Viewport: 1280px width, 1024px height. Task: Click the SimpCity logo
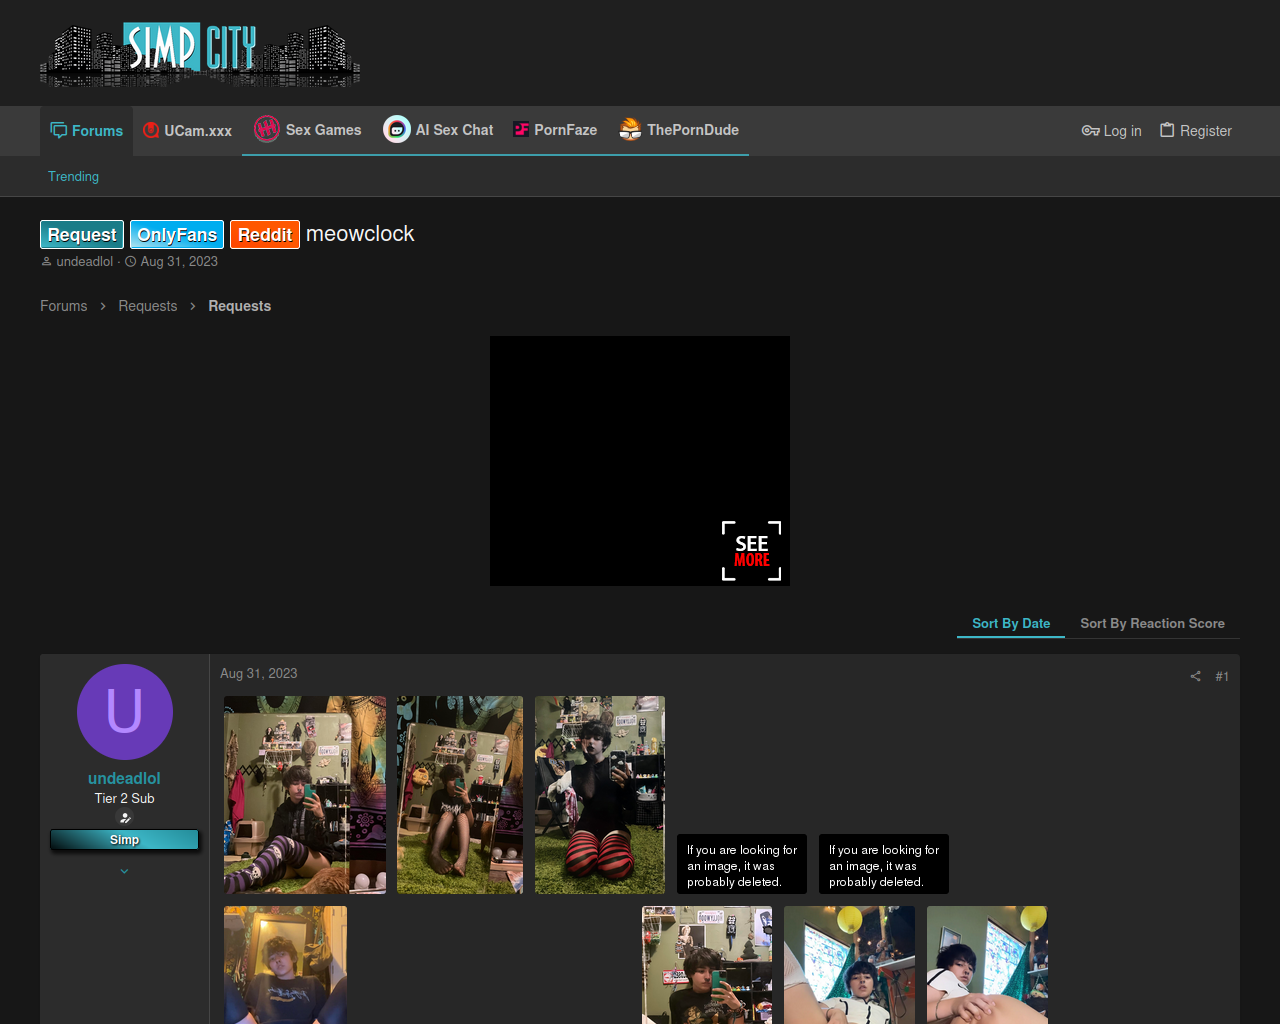pyautogui.click(x=200, y=54)
